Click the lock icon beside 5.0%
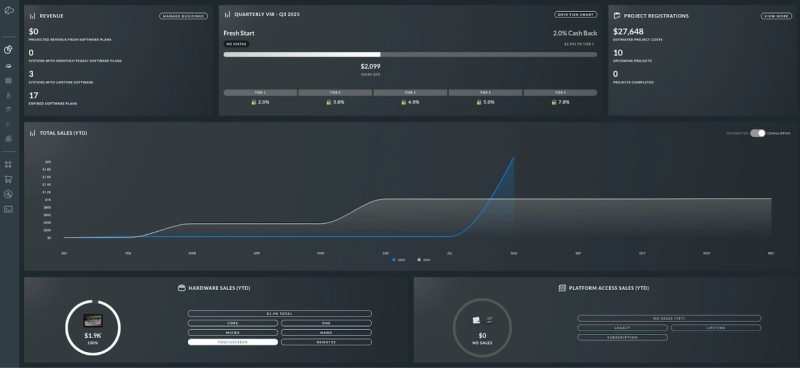800x368 pixels. [479, 102]
